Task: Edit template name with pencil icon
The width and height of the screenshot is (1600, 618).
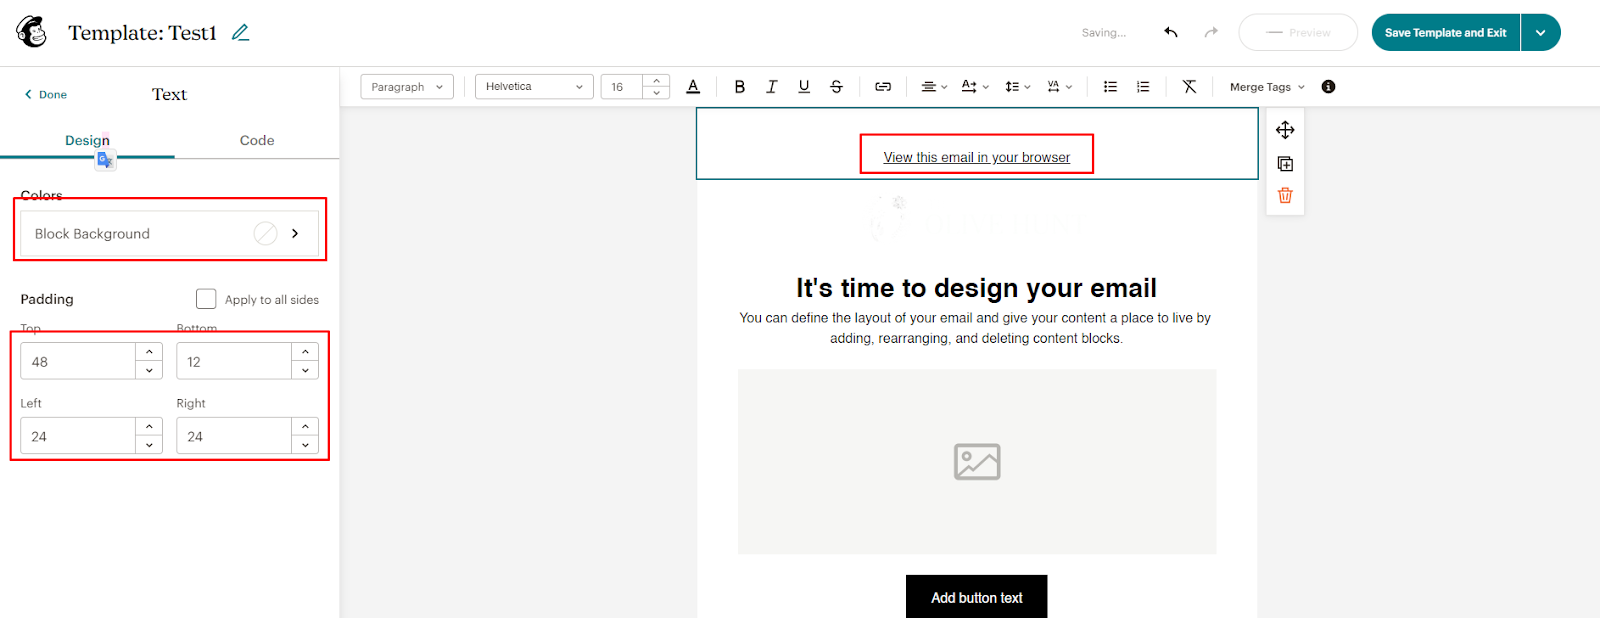Action: coord(240,32)
